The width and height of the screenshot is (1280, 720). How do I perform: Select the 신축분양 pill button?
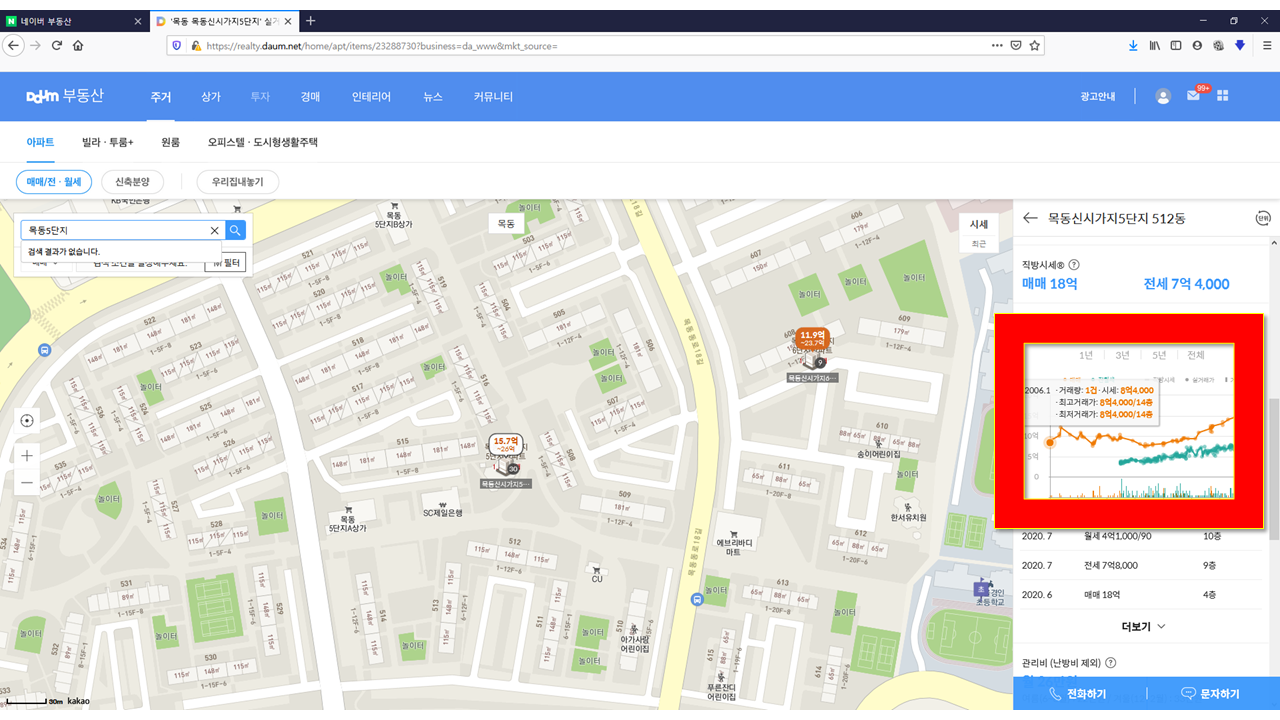coord(132,181)
